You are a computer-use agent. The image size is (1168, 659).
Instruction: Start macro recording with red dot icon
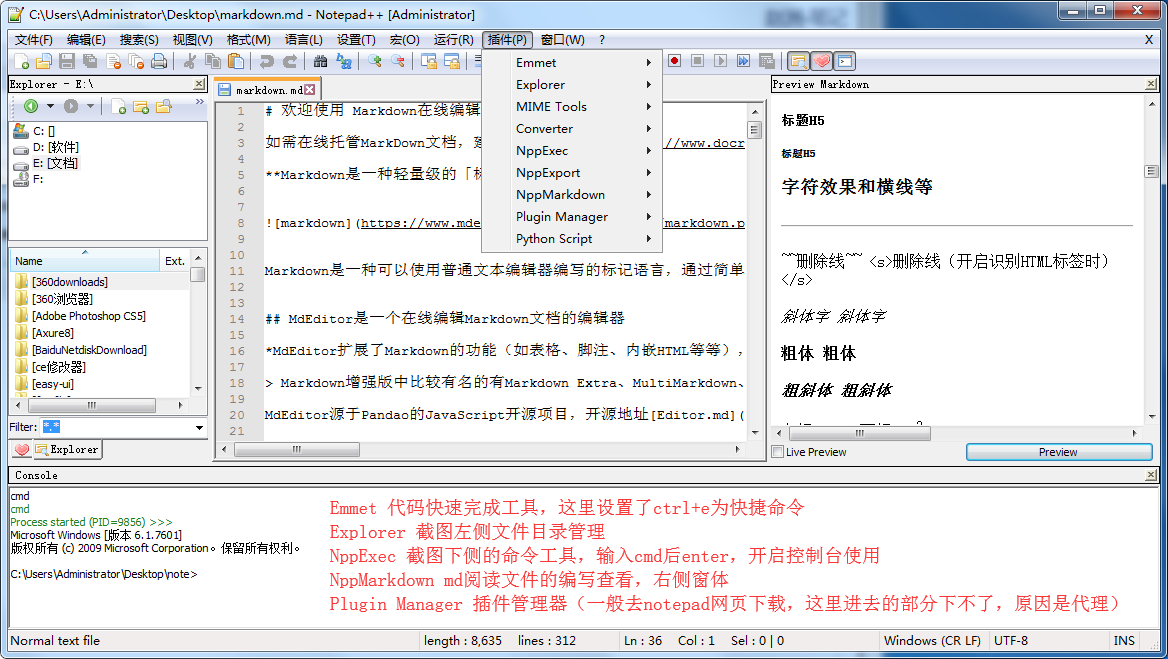click(674, 61)
